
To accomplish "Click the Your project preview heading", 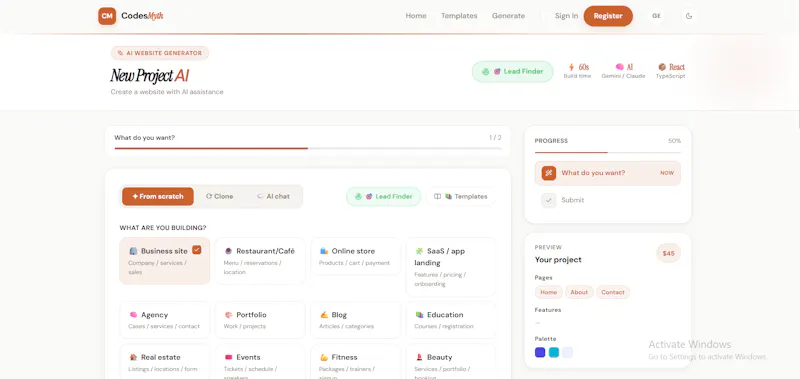I will (x=558, y=260).
